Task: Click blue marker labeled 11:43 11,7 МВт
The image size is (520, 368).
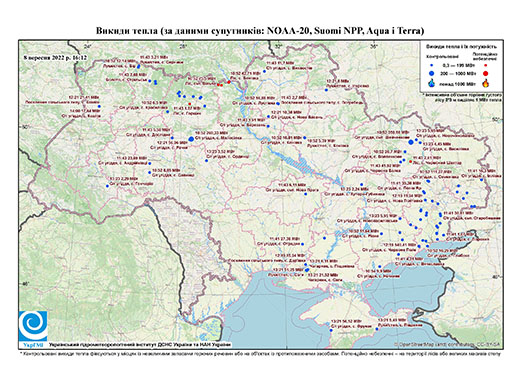Action: tap(264, 71)
